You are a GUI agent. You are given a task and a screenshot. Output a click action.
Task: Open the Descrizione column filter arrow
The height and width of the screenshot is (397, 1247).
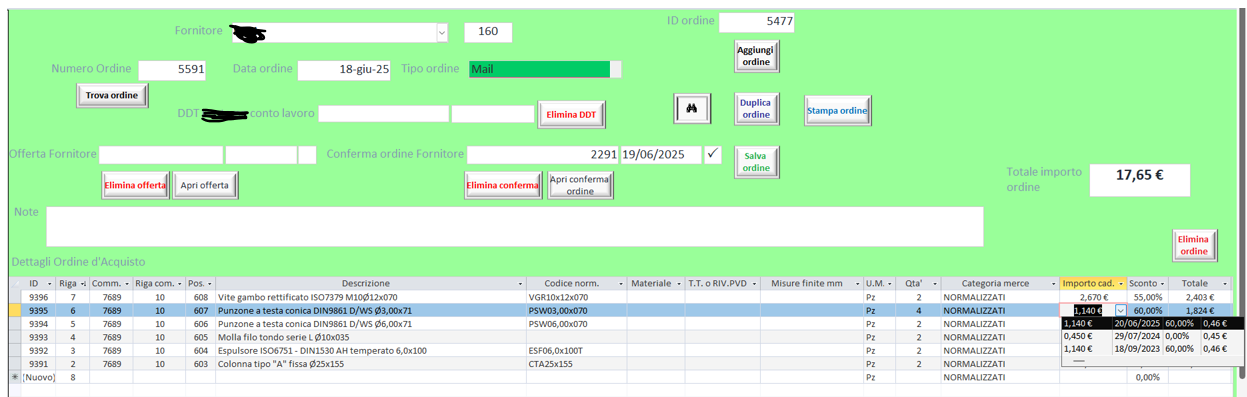pyautogui.click(x=520, y=284)
